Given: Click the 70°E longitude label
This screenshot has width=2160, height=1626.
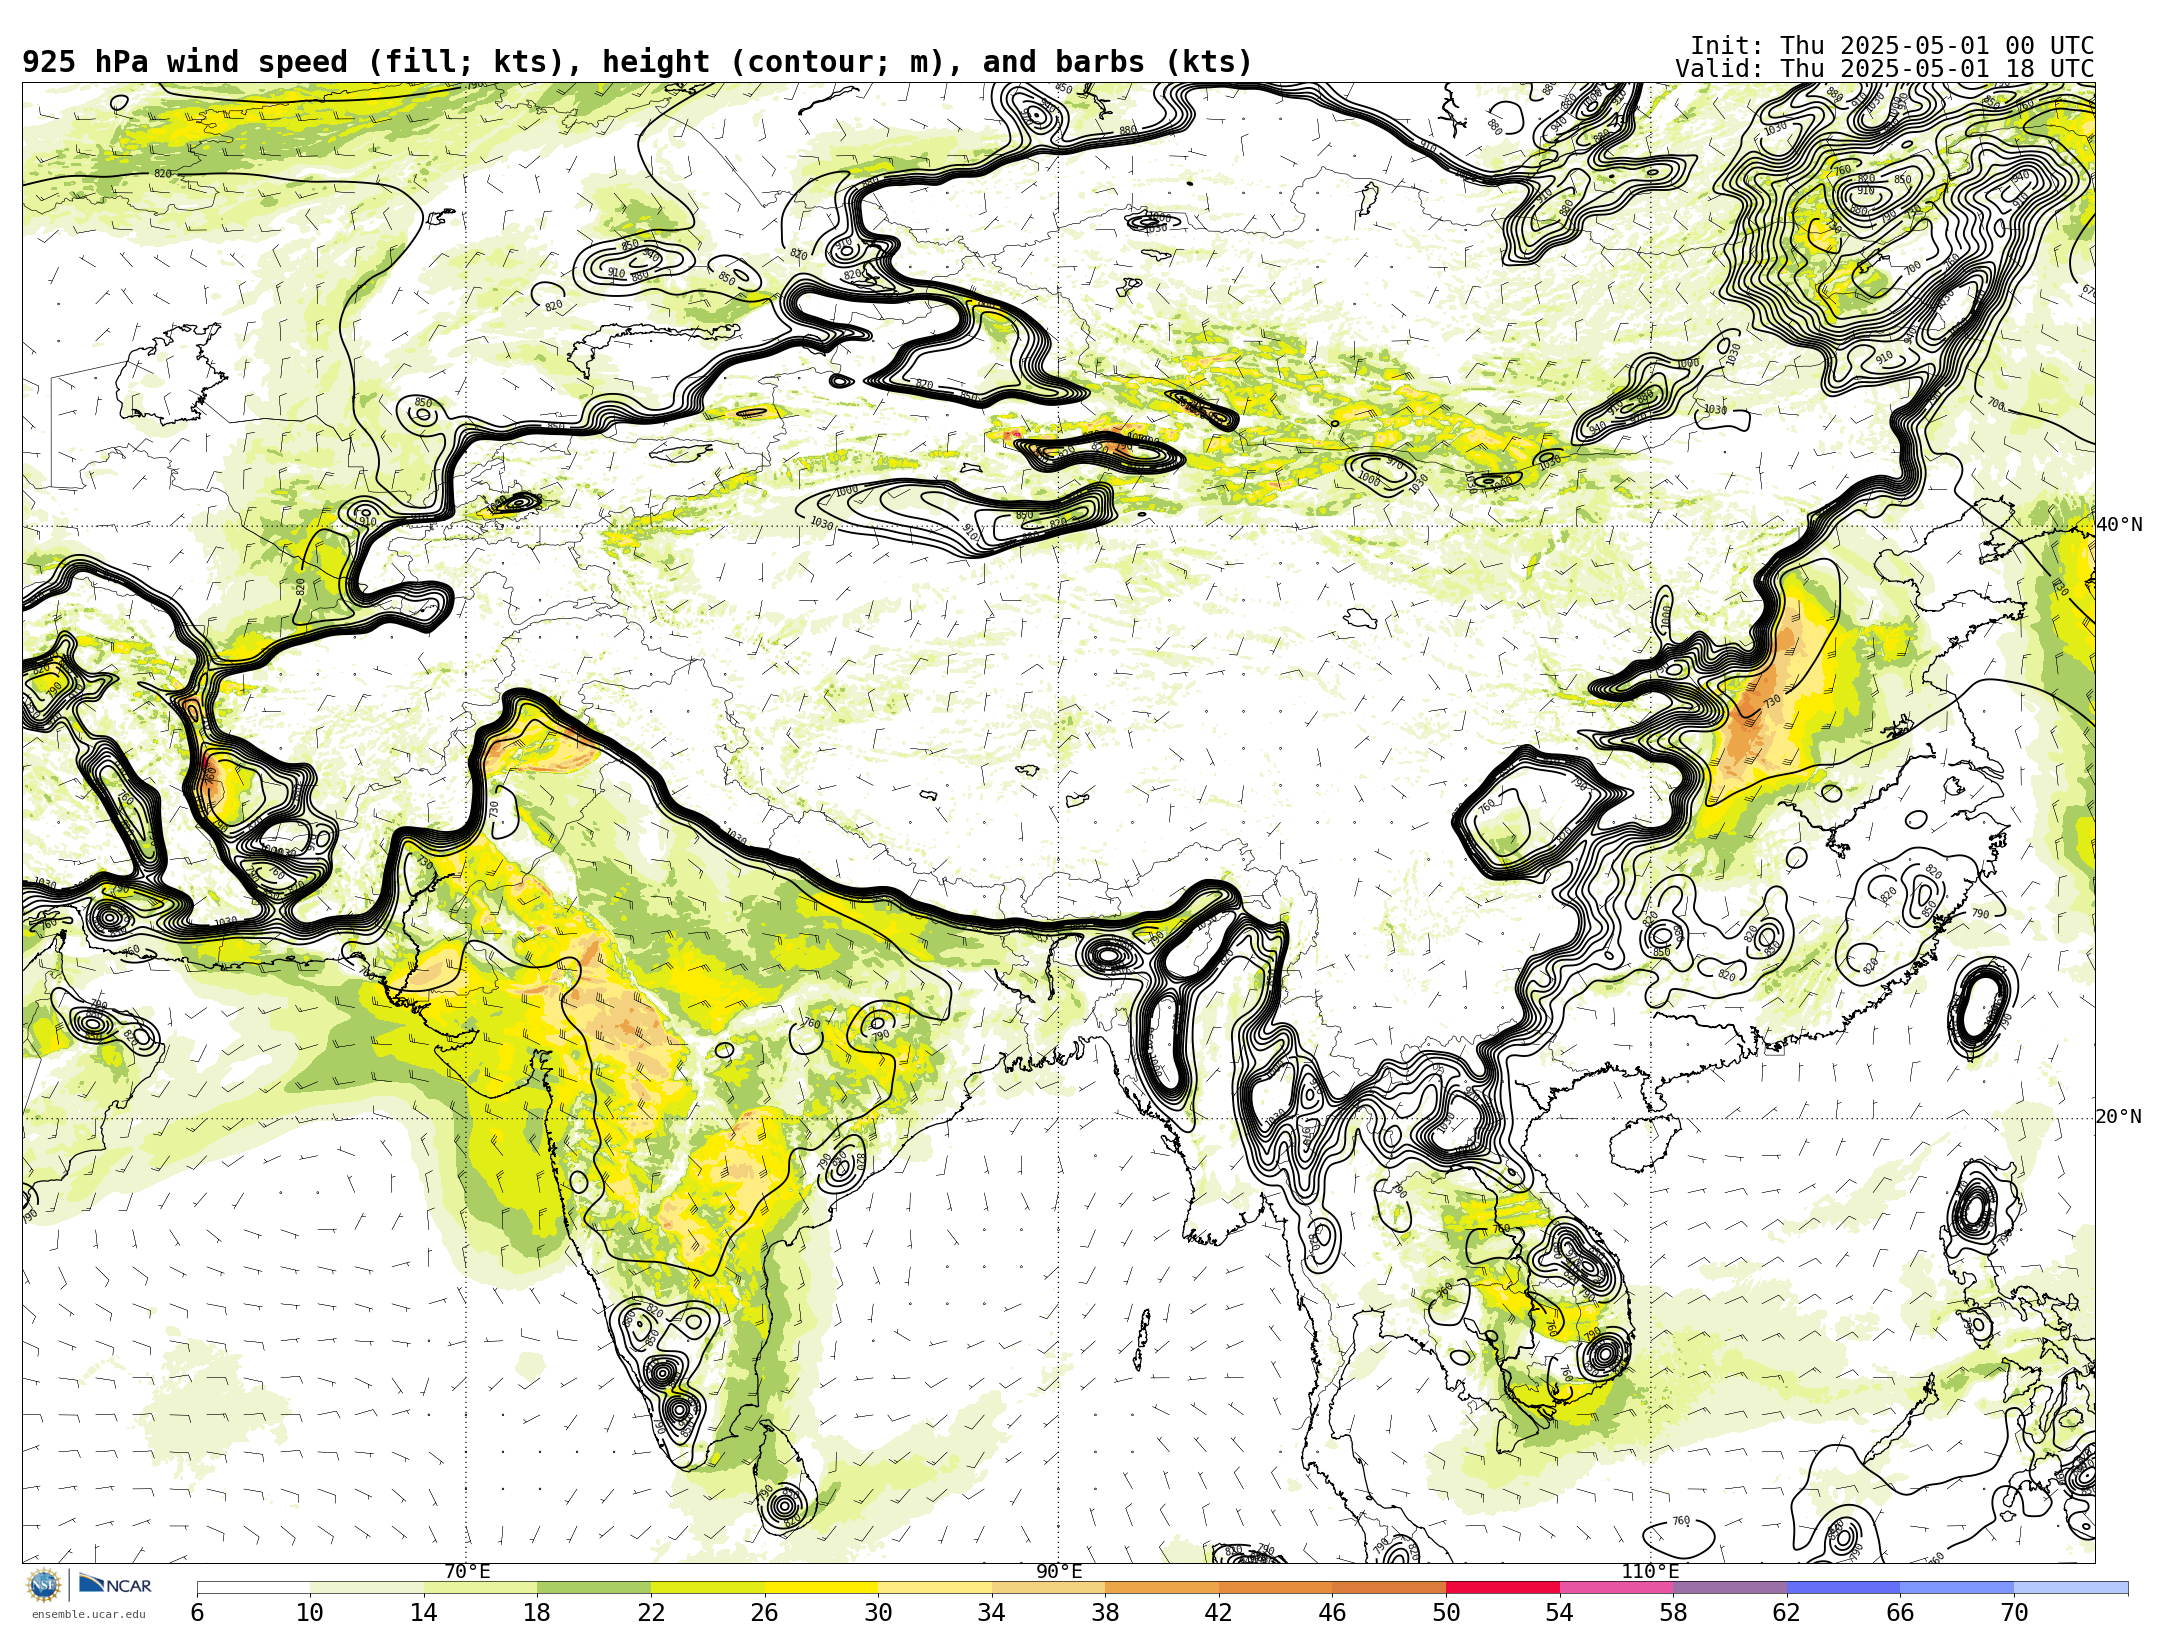Looking at the screenshot, I should tap(467, 1572).
